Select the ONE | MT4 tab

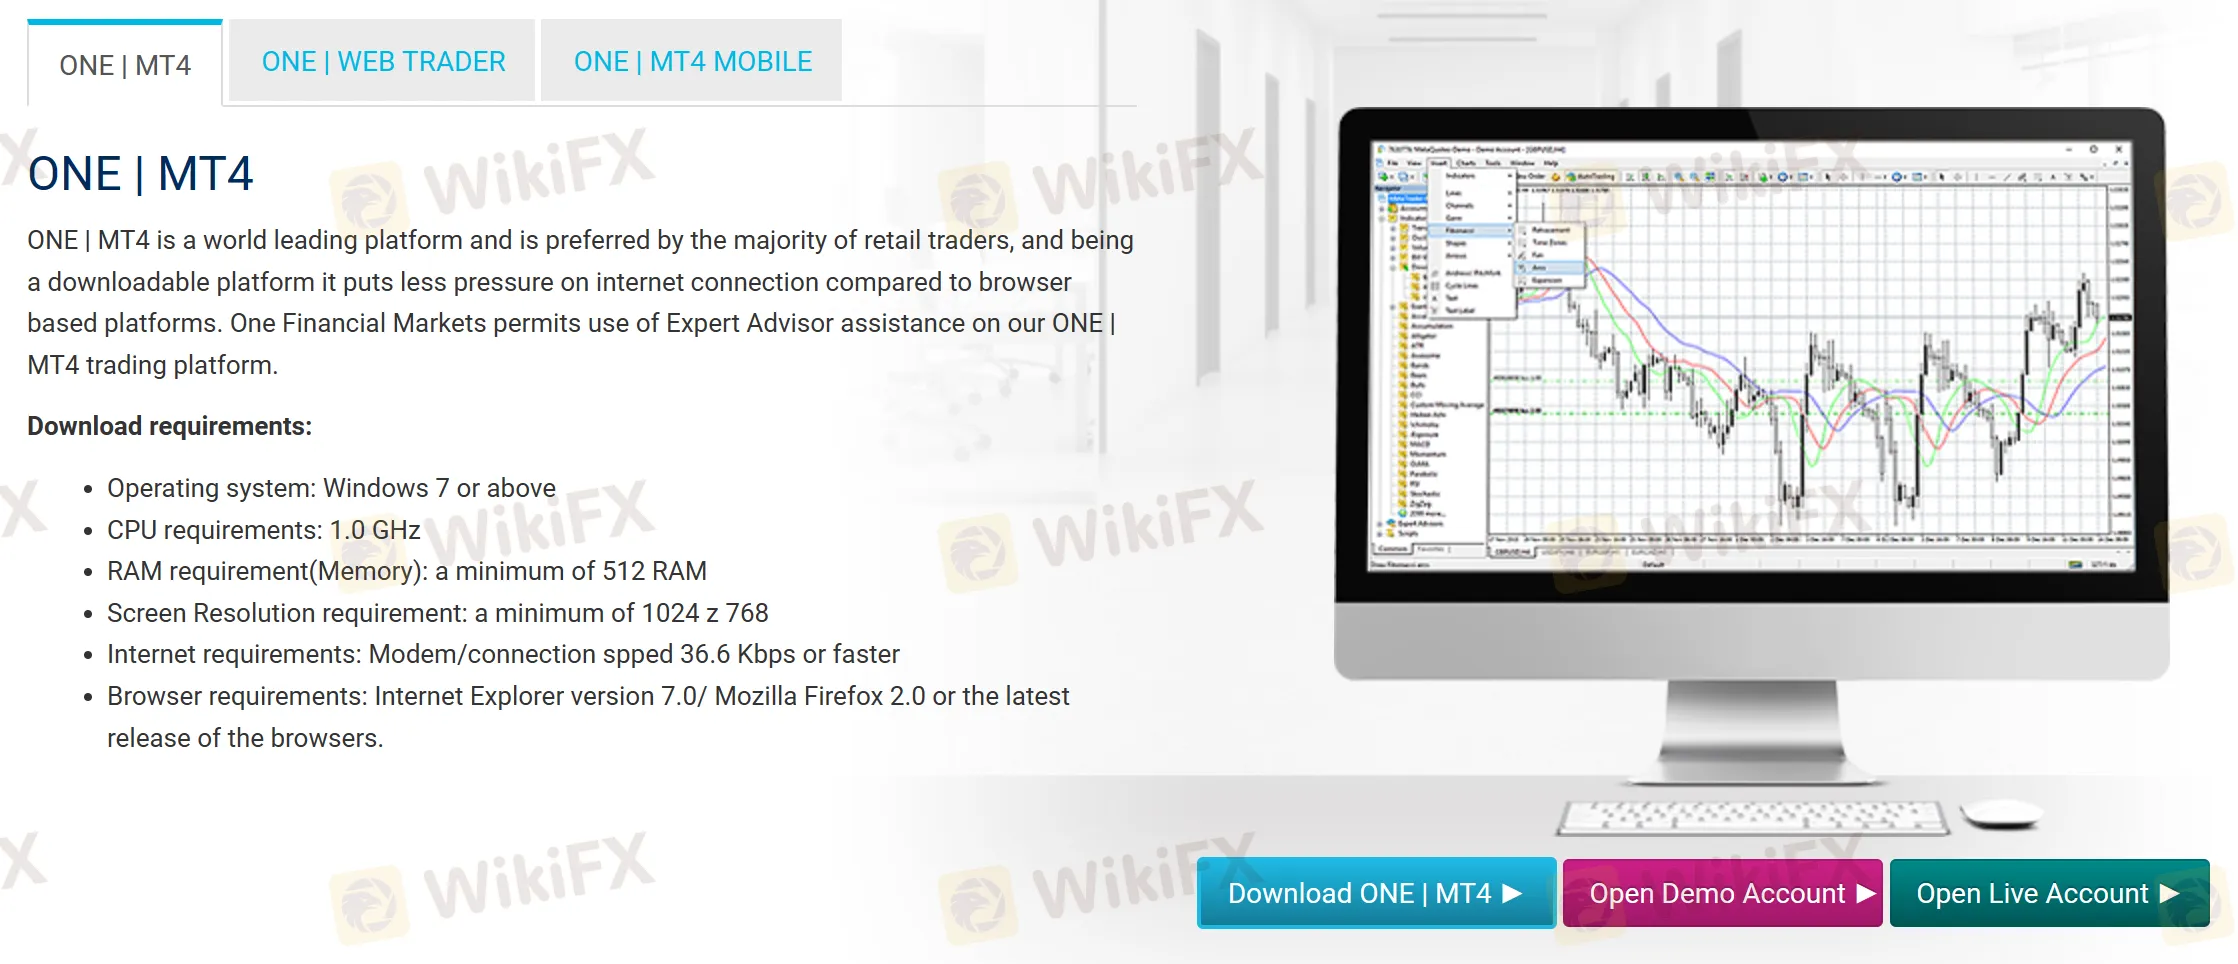pyautogui.click(x=125, y=63)
